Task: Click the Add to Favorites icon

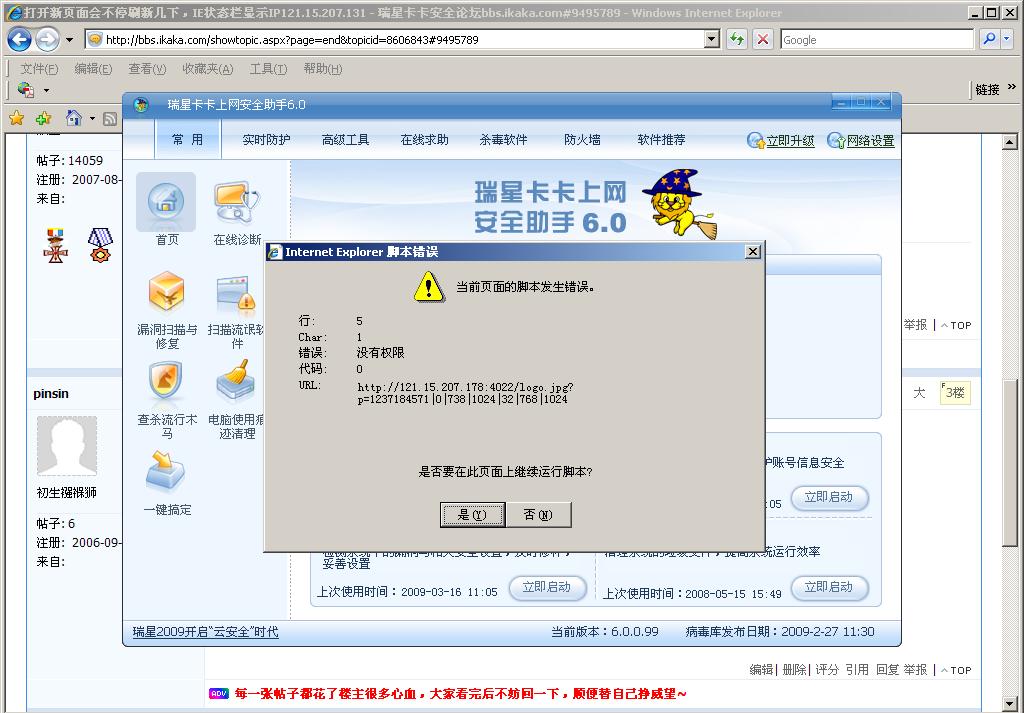Action: point(44,118)
